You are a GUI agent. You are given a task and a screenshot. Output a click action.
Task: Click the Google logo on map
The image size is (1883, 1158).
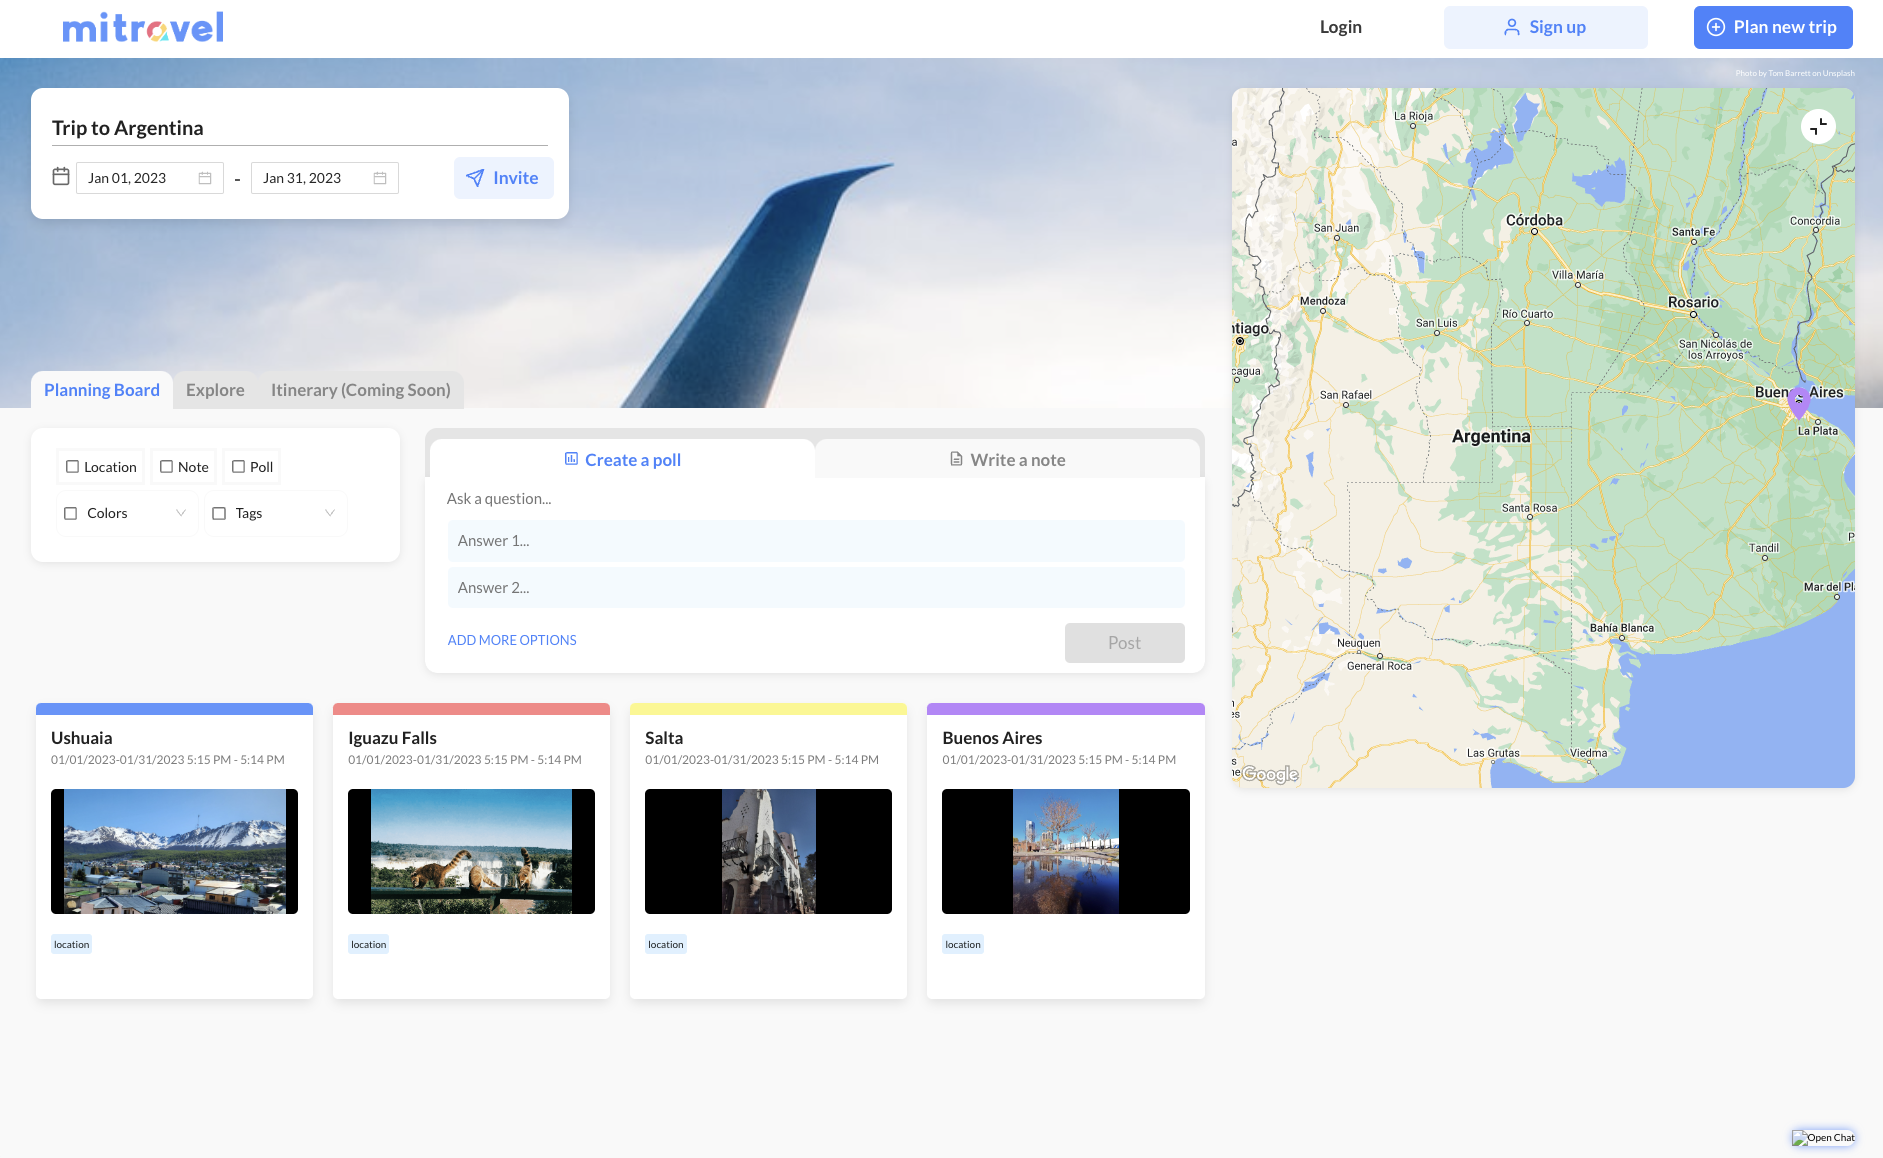click(x=1269, y=774)
